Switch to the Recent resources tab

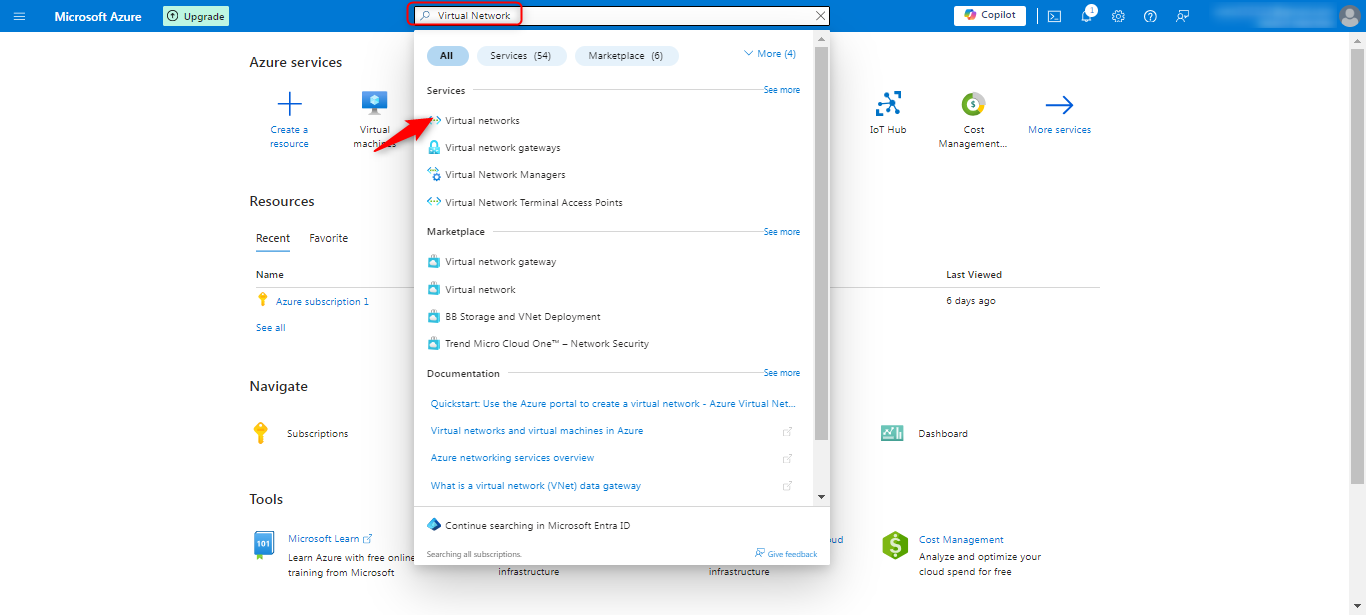pyautogui.click(x=273, y=238)
